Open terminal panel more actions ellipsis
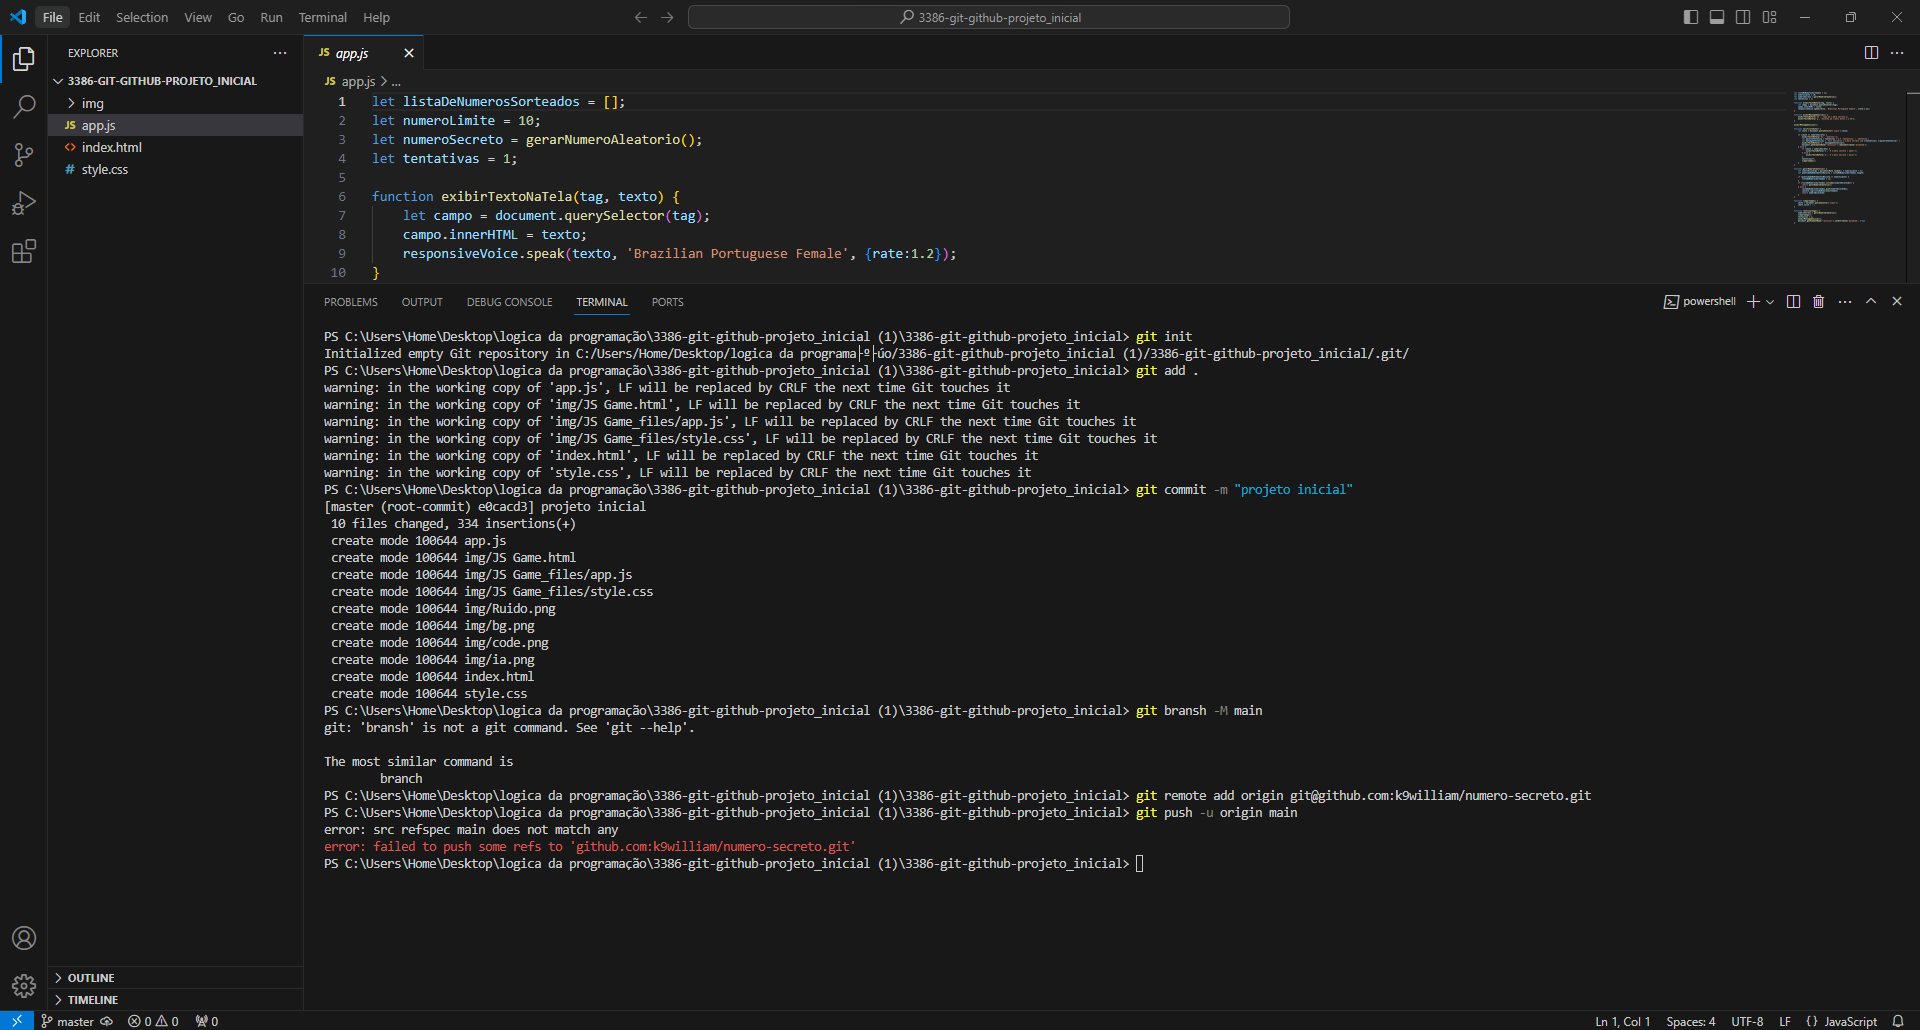Image resolution: width=1920 pixels, height=1030 pixels. click(x=1845, y=301)
